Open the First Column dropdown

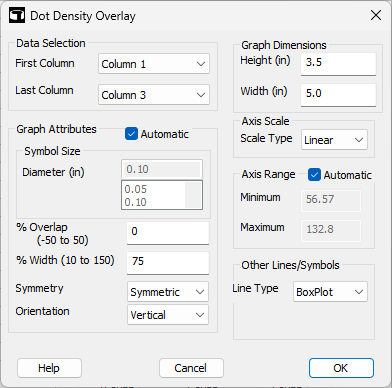pyautogui.click(x=154, y=64)
